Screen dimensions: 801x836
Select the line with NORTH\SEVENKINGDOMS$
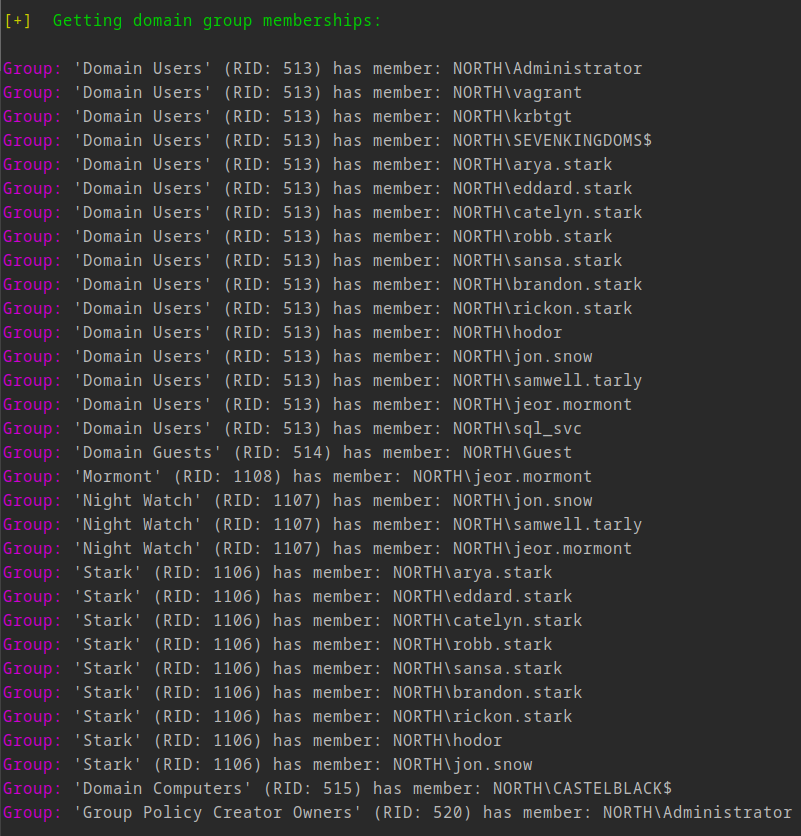327,141
